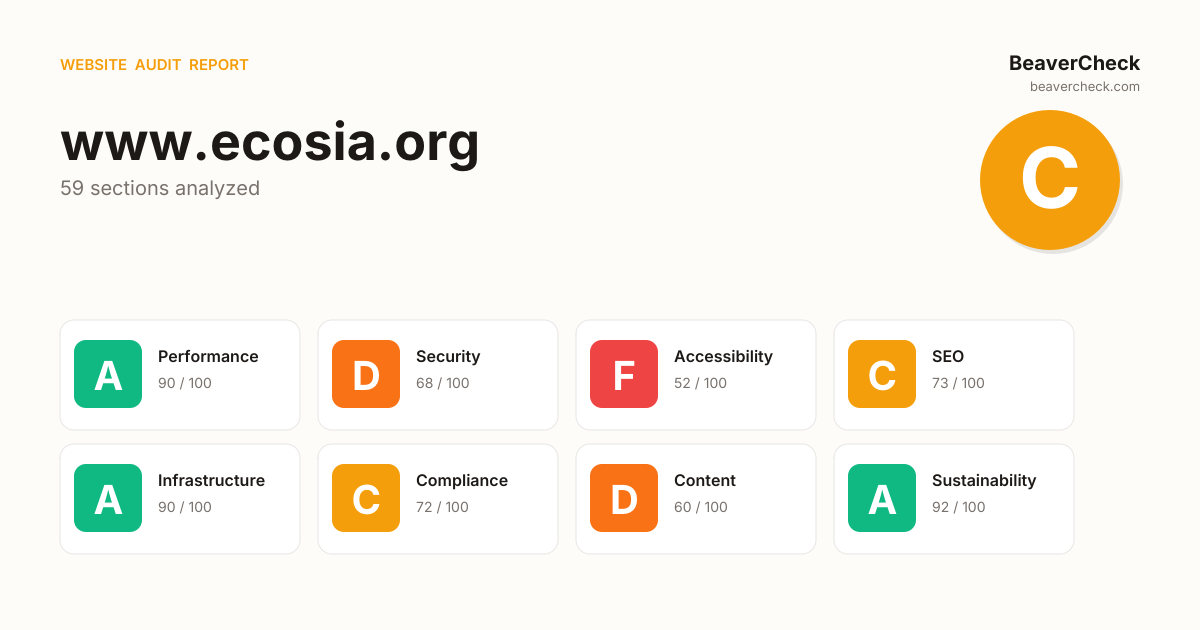Click the Accessibility 52 / 100 score

click(x=701, y=383)
